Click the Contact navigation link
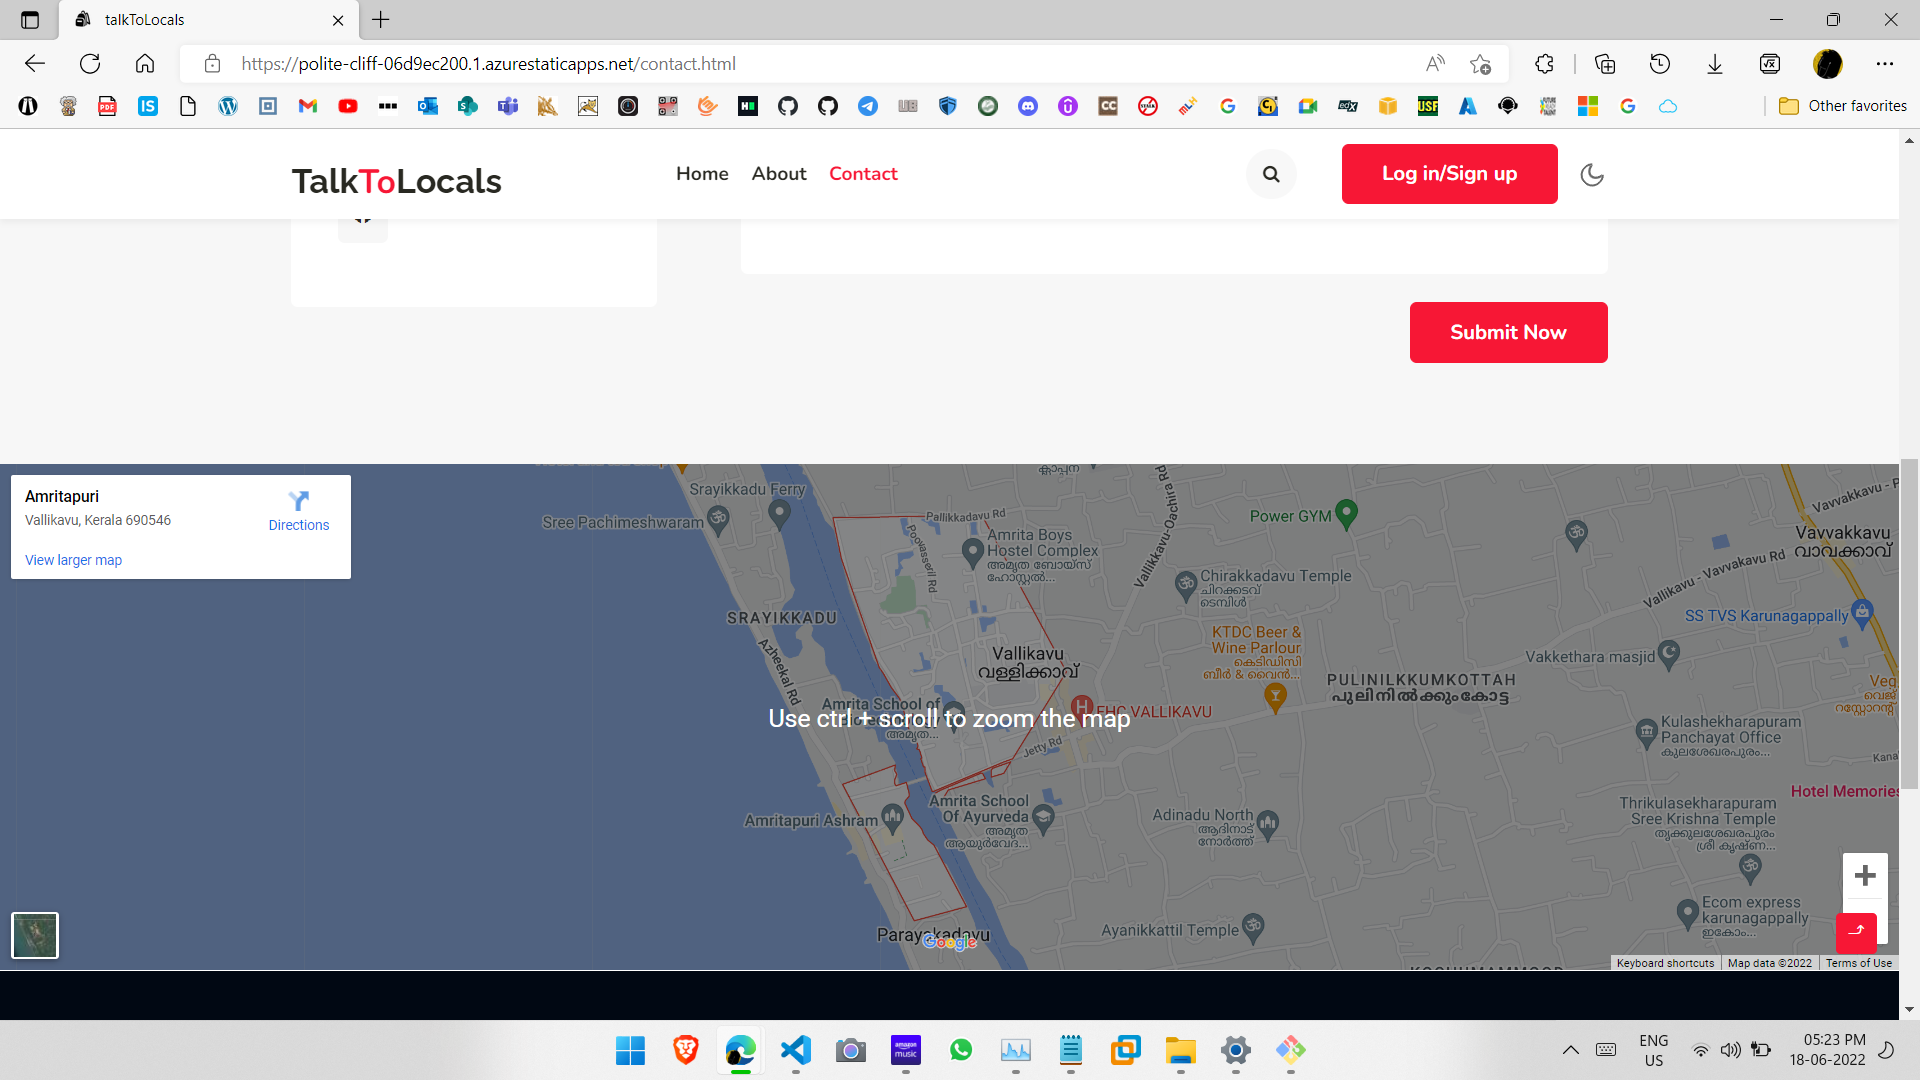 point(863,174)
